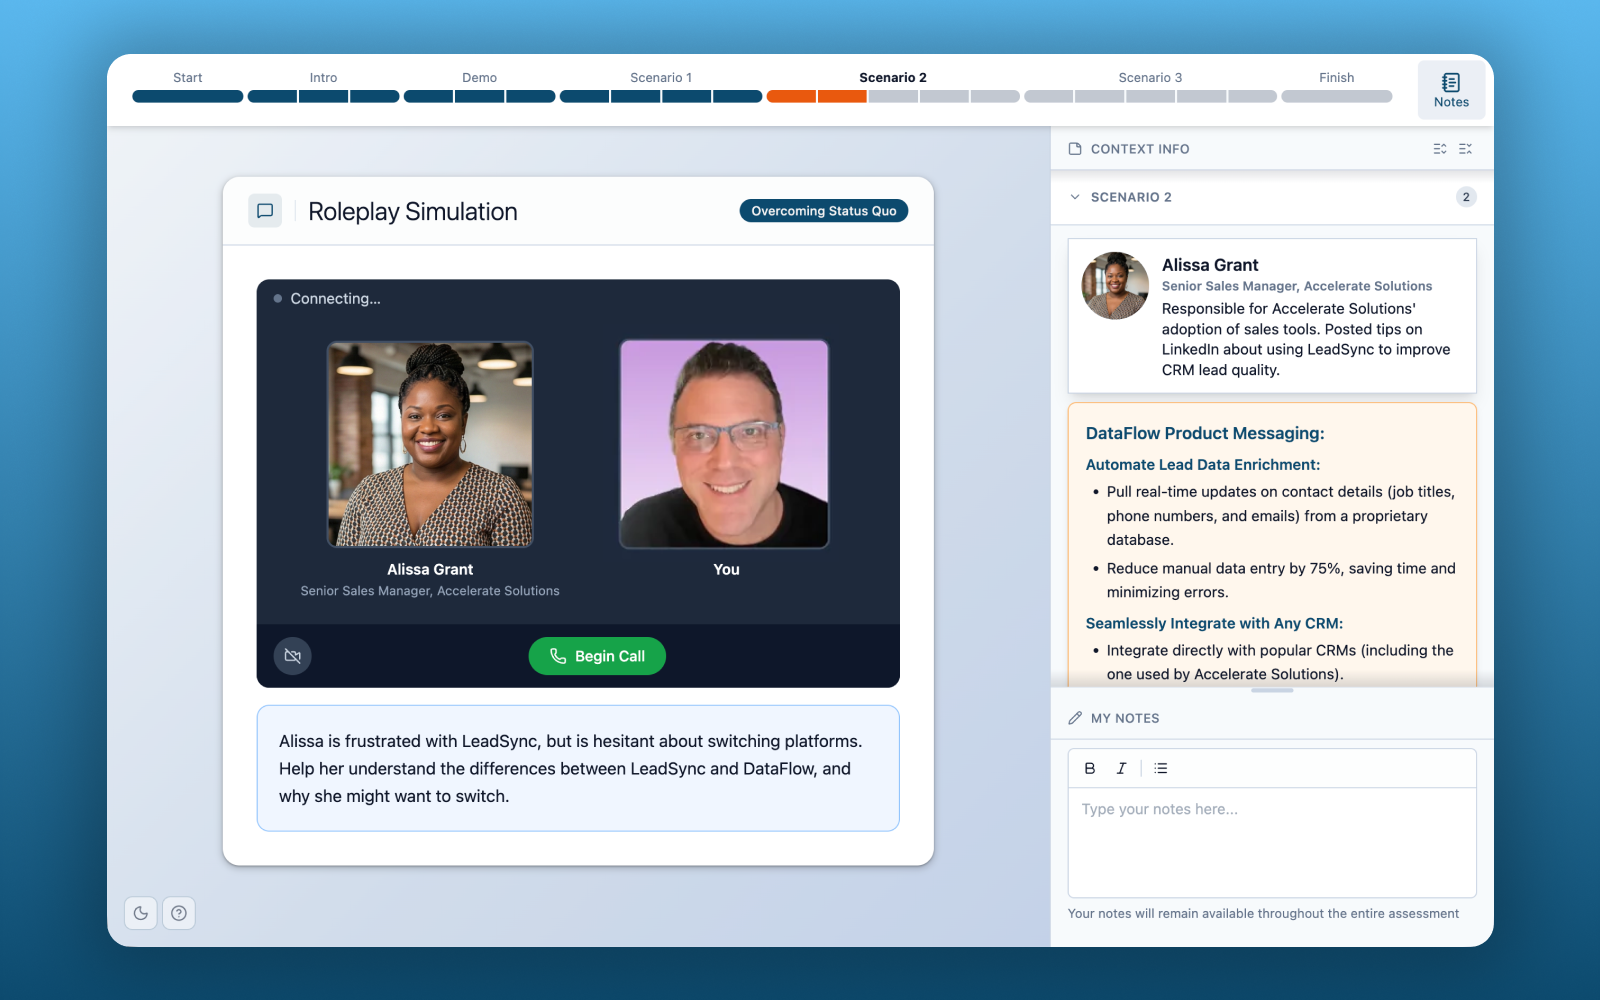Viewport: 1600px width, 1000px height.
Task: Select the Demo progress step
Action: coord(479,77)
